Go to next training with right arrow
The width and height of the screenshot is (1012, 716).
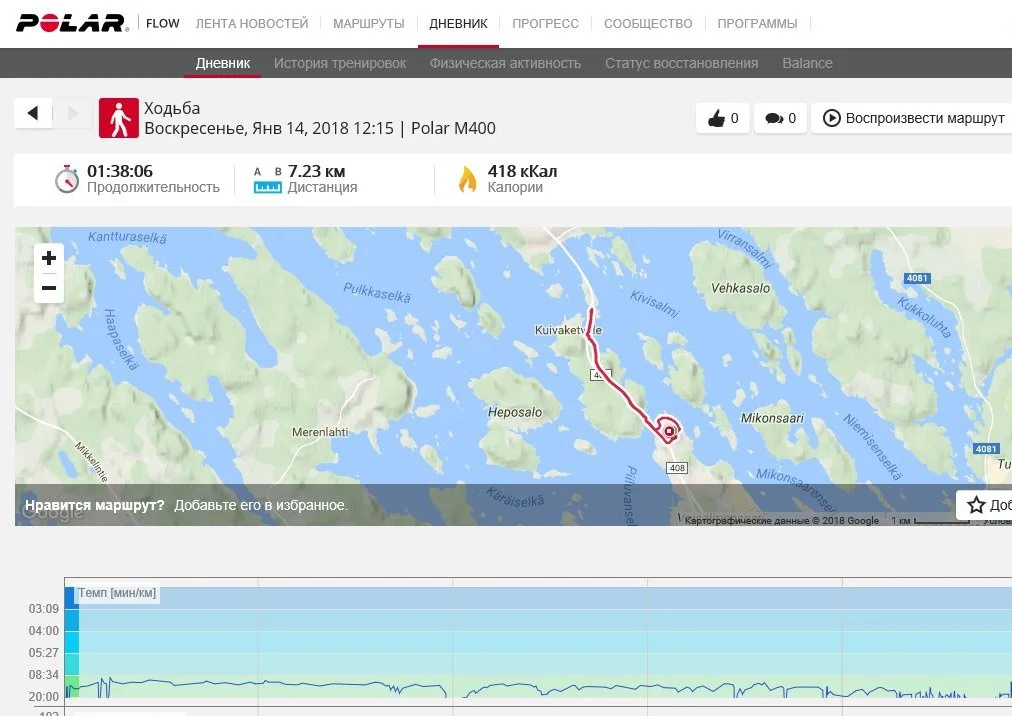pos(72,114)
